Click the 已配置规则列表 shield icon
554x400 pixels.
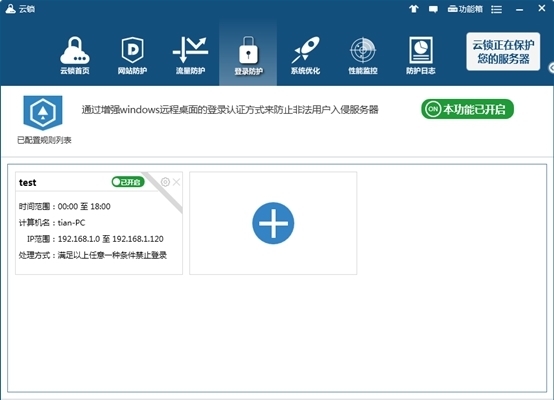click(x=43, y=113)
